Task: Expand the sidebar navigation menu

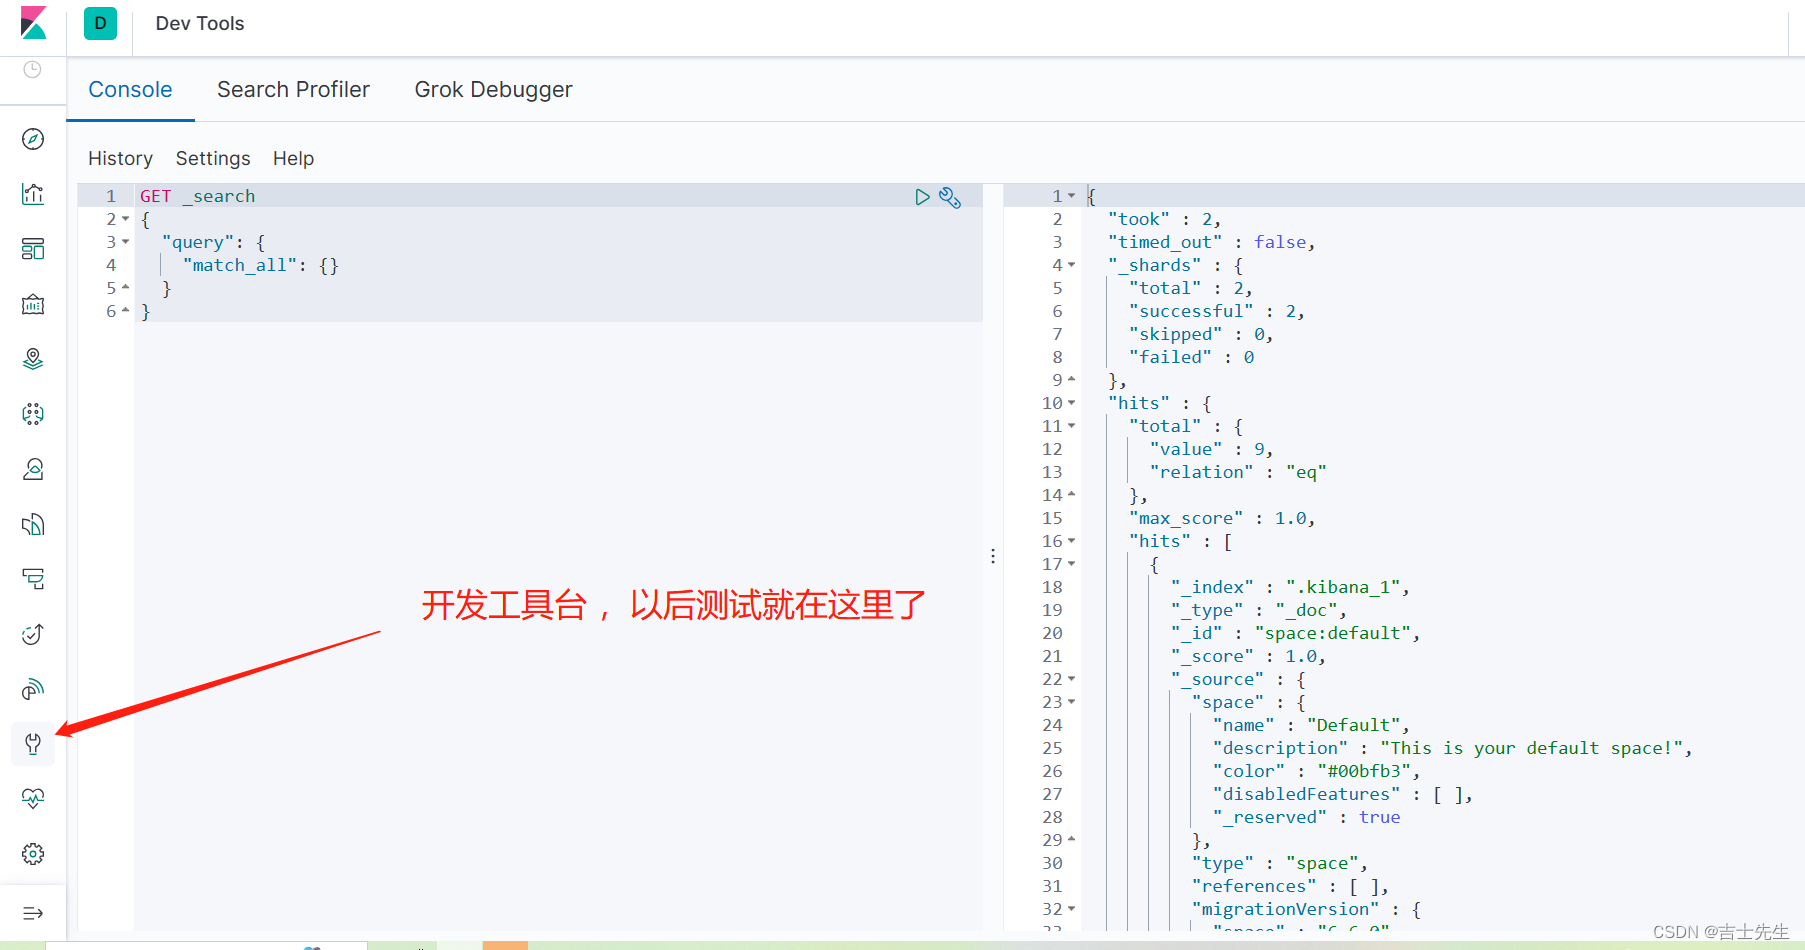Action: tap(33, 913)
